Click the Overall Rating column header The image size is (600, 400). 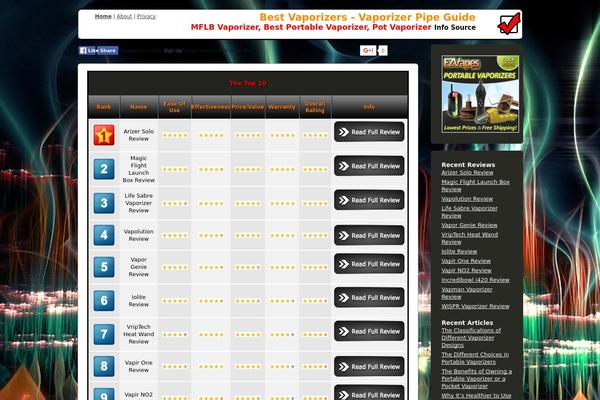click(315, 107)
